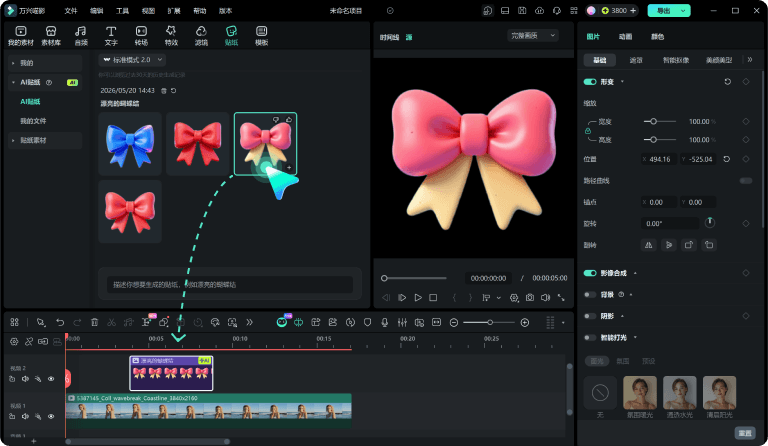This screenshot has height=446, width=768.
Task: Open the 我的素材 media panel
Action: [21, 36]
